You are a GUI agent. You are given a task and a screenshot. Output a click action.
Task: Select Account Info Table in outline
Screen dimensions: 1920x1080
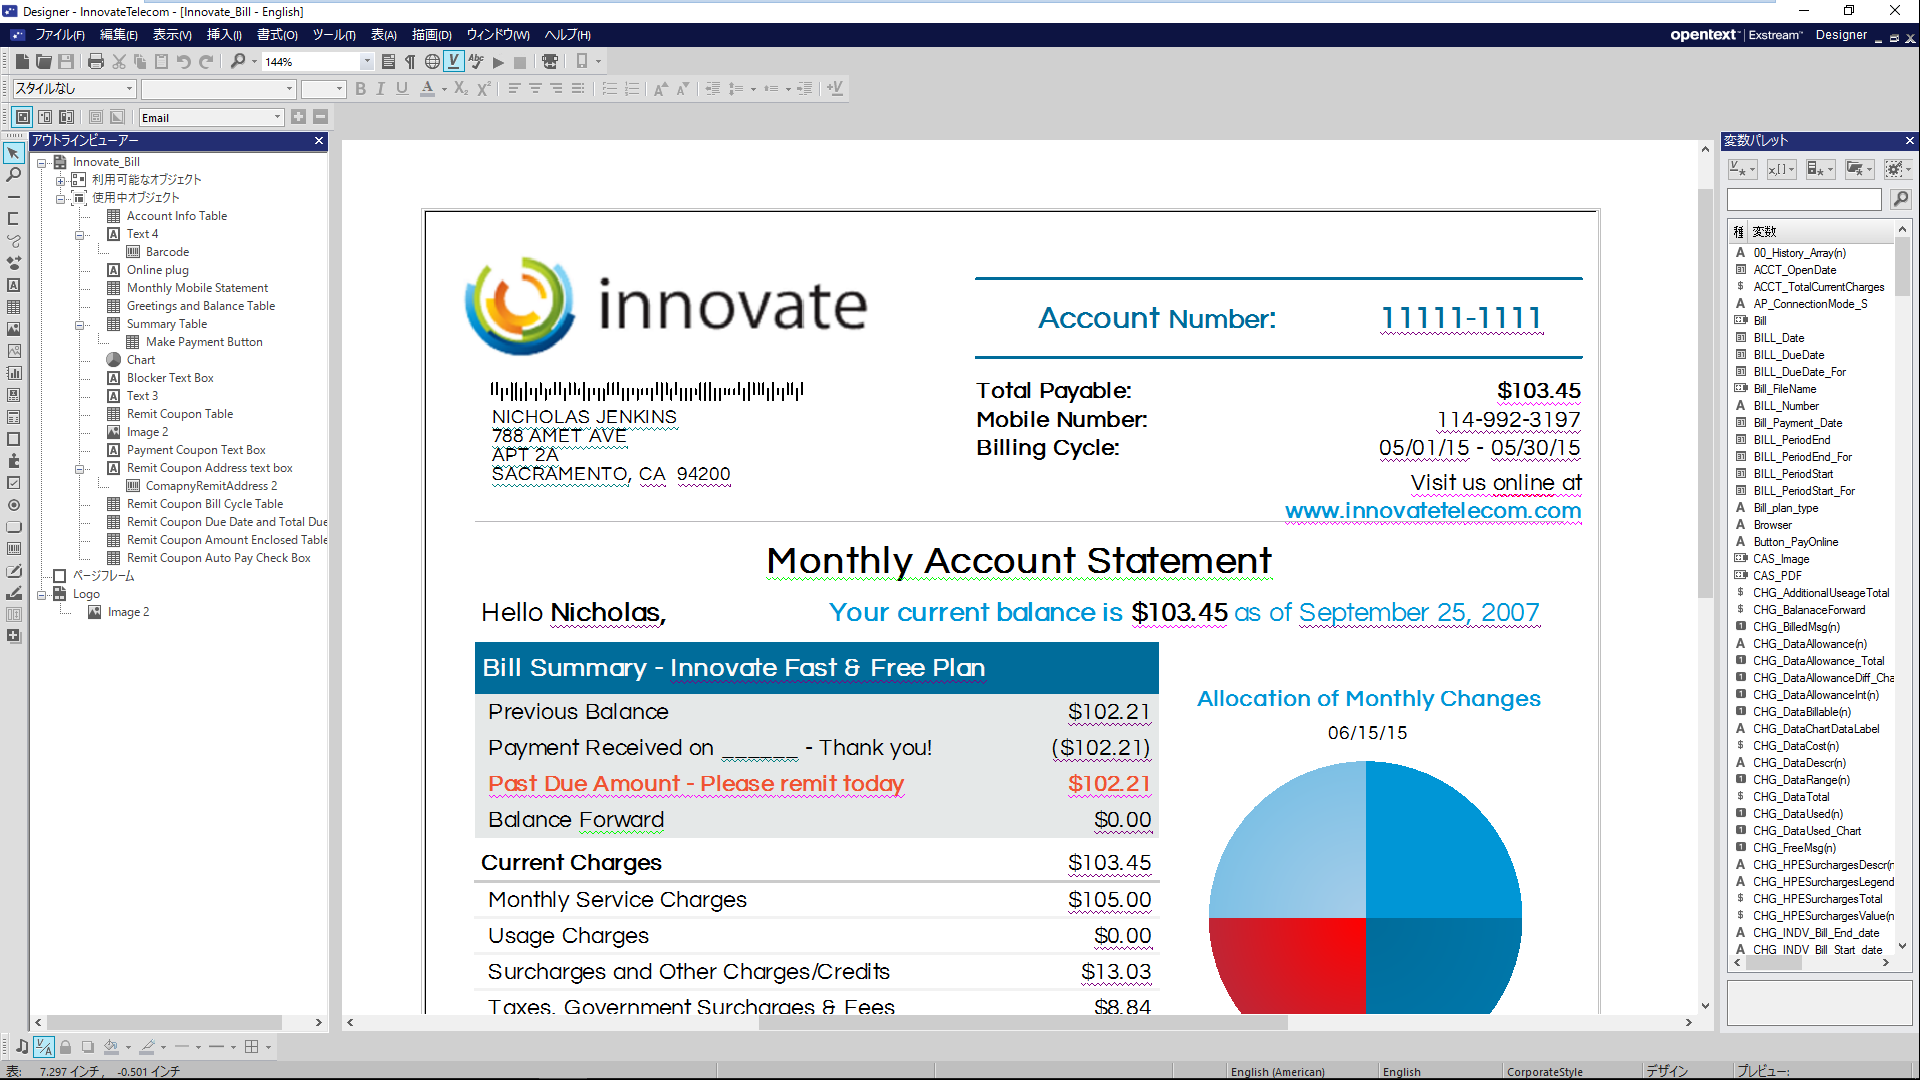tap(177, 216)
